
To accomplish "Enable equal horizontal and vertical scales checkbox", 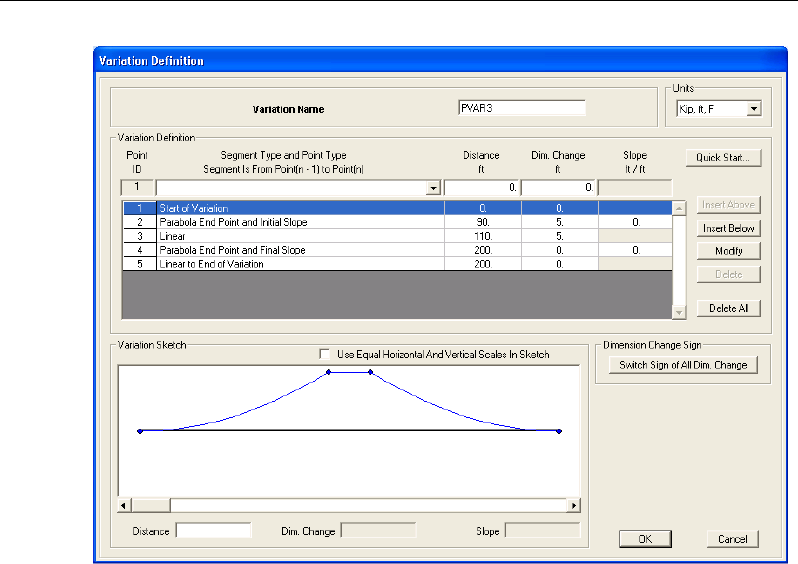I will pos(324,354).
